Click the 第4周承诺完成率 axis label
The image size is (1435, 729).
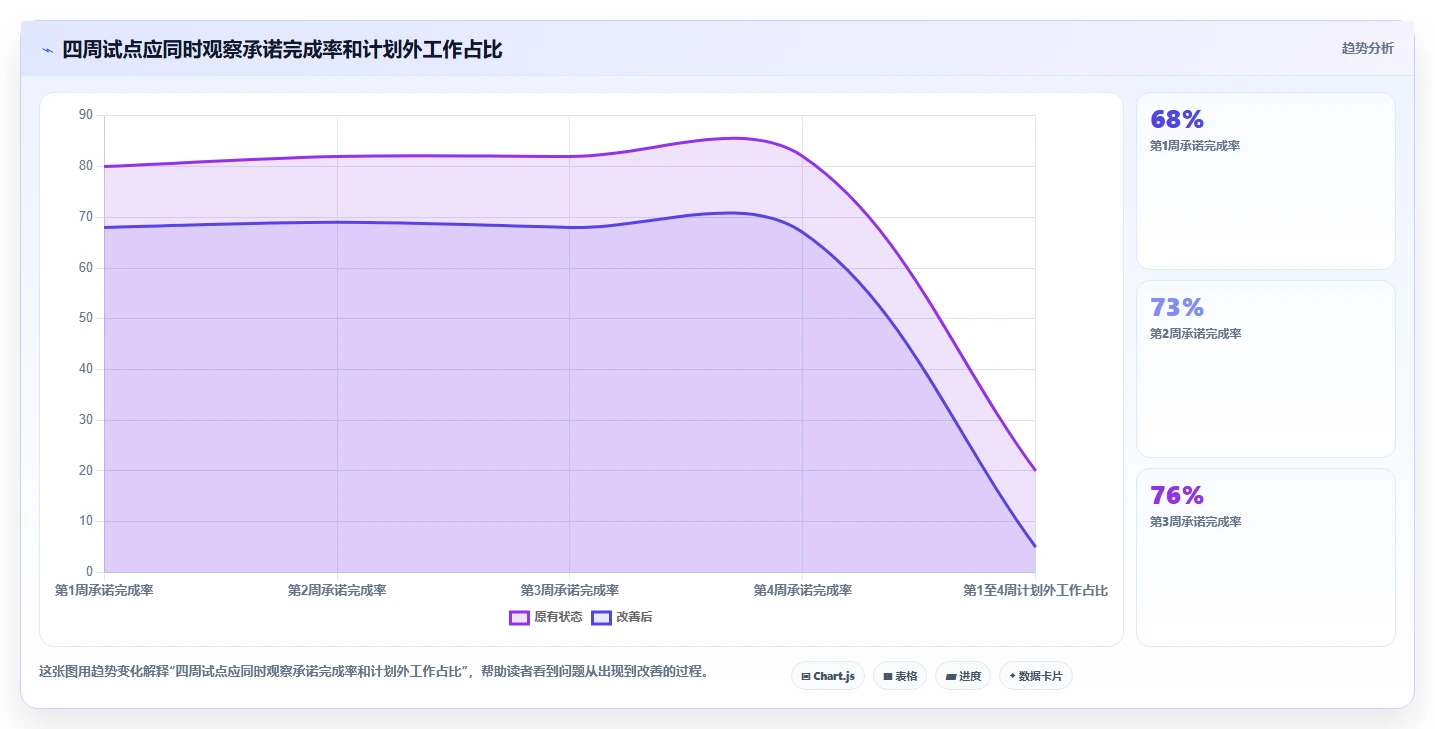pos(803,591)
